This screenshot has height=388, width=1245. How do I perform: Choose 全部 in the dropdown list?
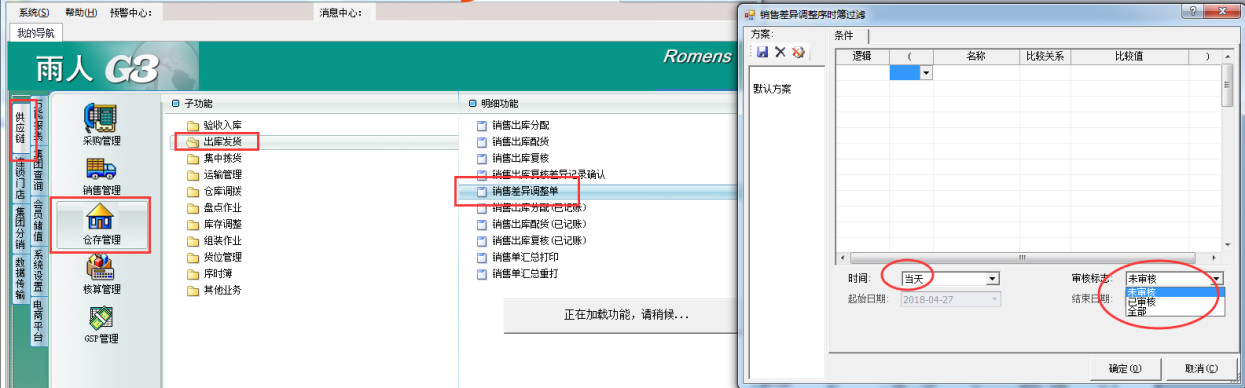pyautogui.click(x=1175, y=311)
